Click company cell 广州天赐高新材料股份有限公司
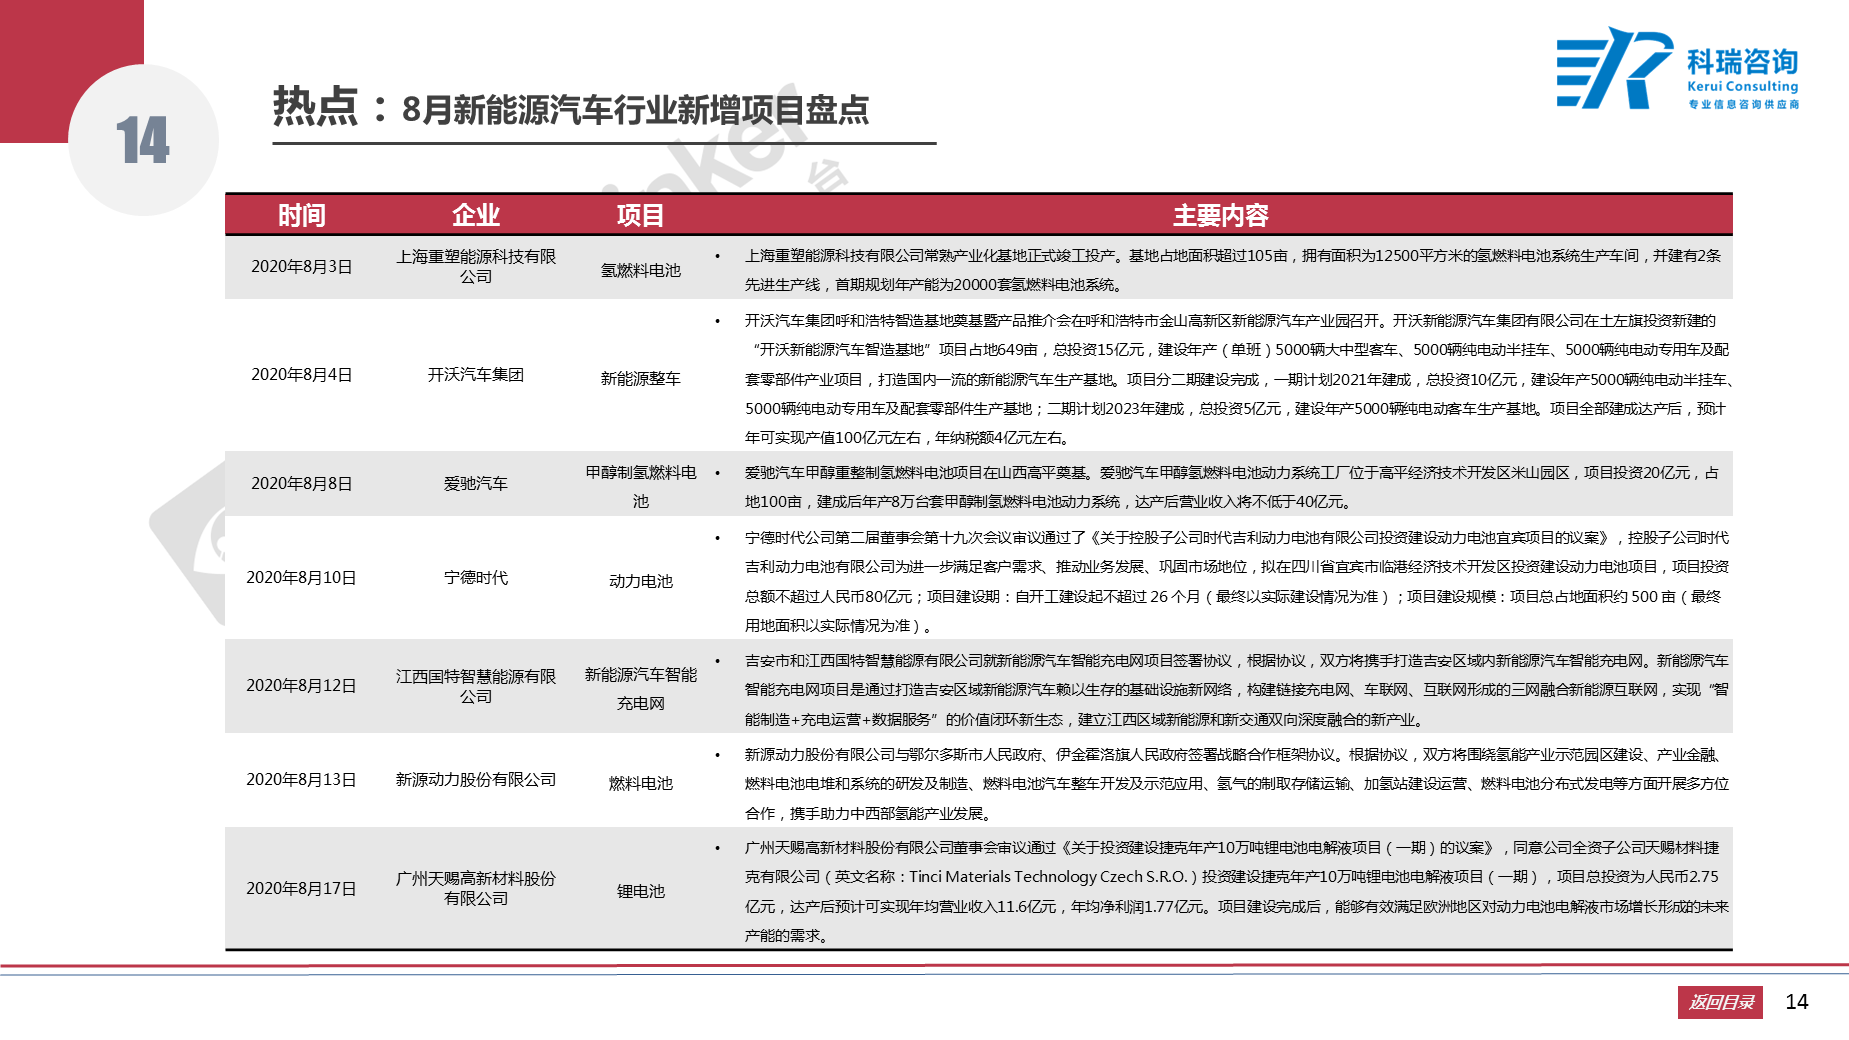 (x=476, y=889)
